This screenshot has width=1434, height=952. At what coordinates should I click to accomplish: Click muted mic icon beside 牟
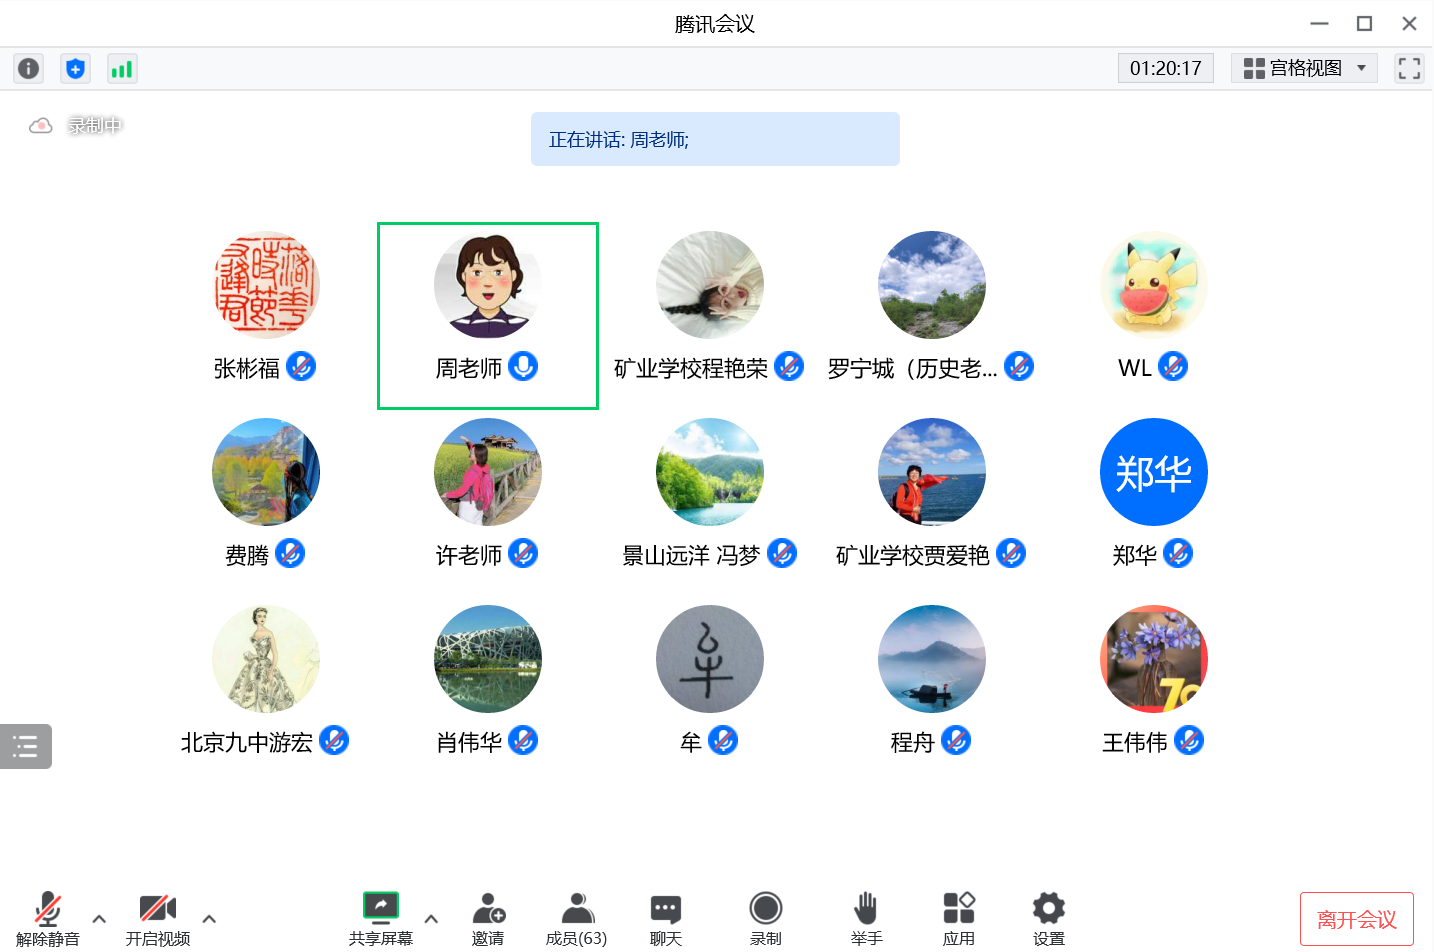pyautogui.click(x=723, y=741)
